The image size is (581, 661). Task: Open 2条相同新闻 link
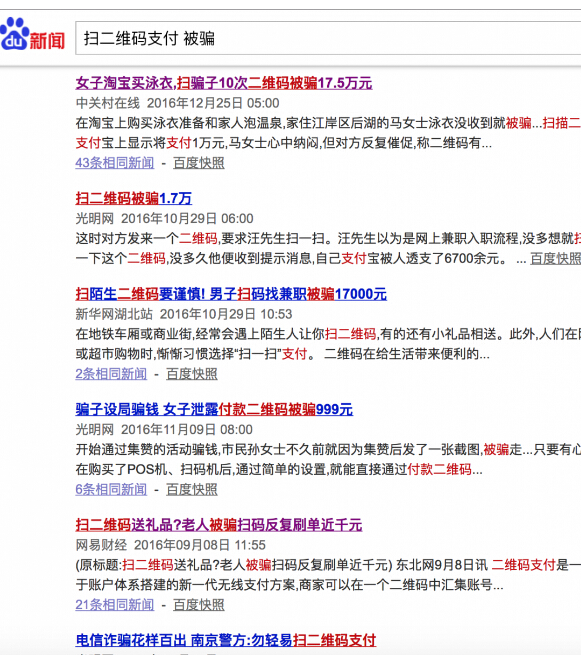tap(111, 374)
